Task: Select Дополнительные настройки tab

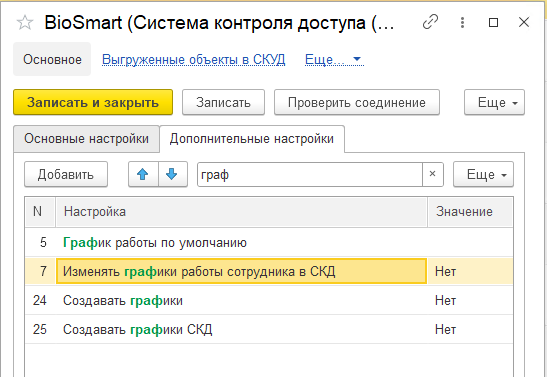Action: tap(252, 138)
